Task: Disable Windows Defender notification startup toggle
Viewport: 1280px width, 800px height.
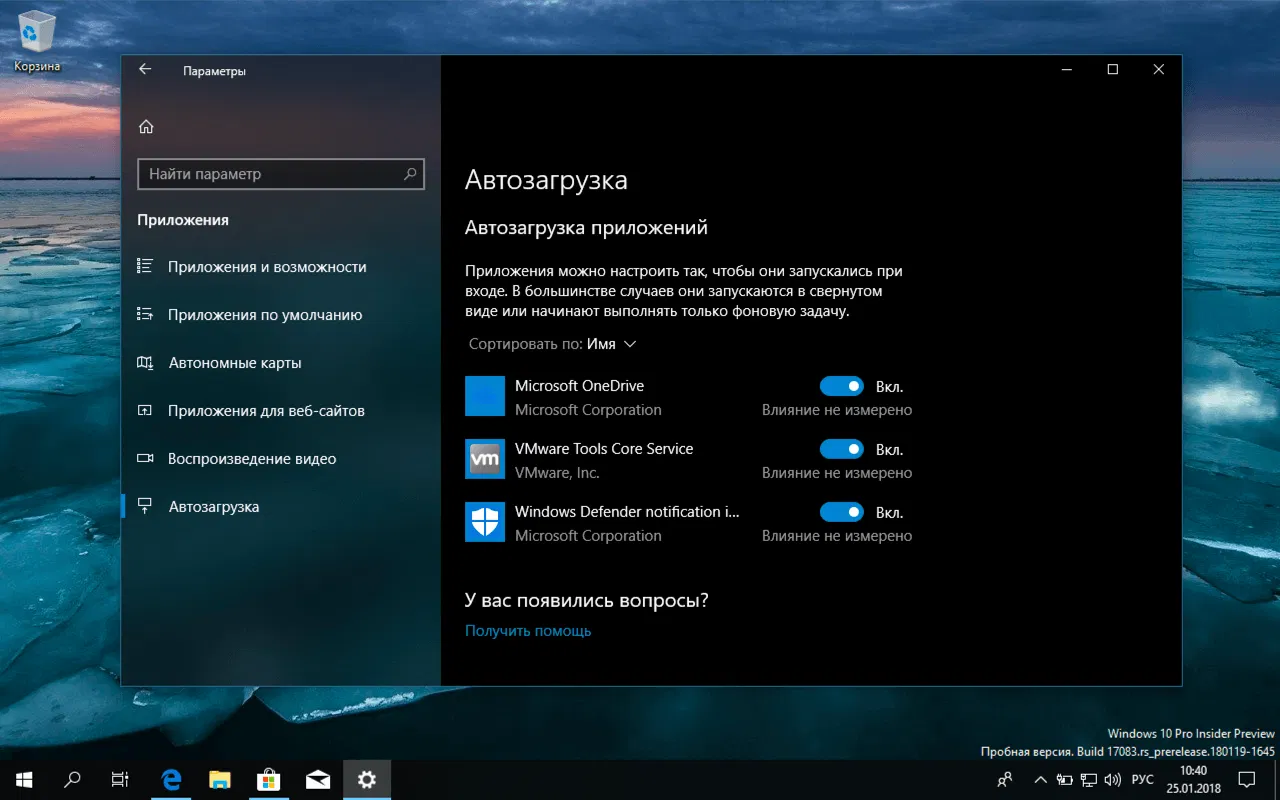Action: pos(841,512)
